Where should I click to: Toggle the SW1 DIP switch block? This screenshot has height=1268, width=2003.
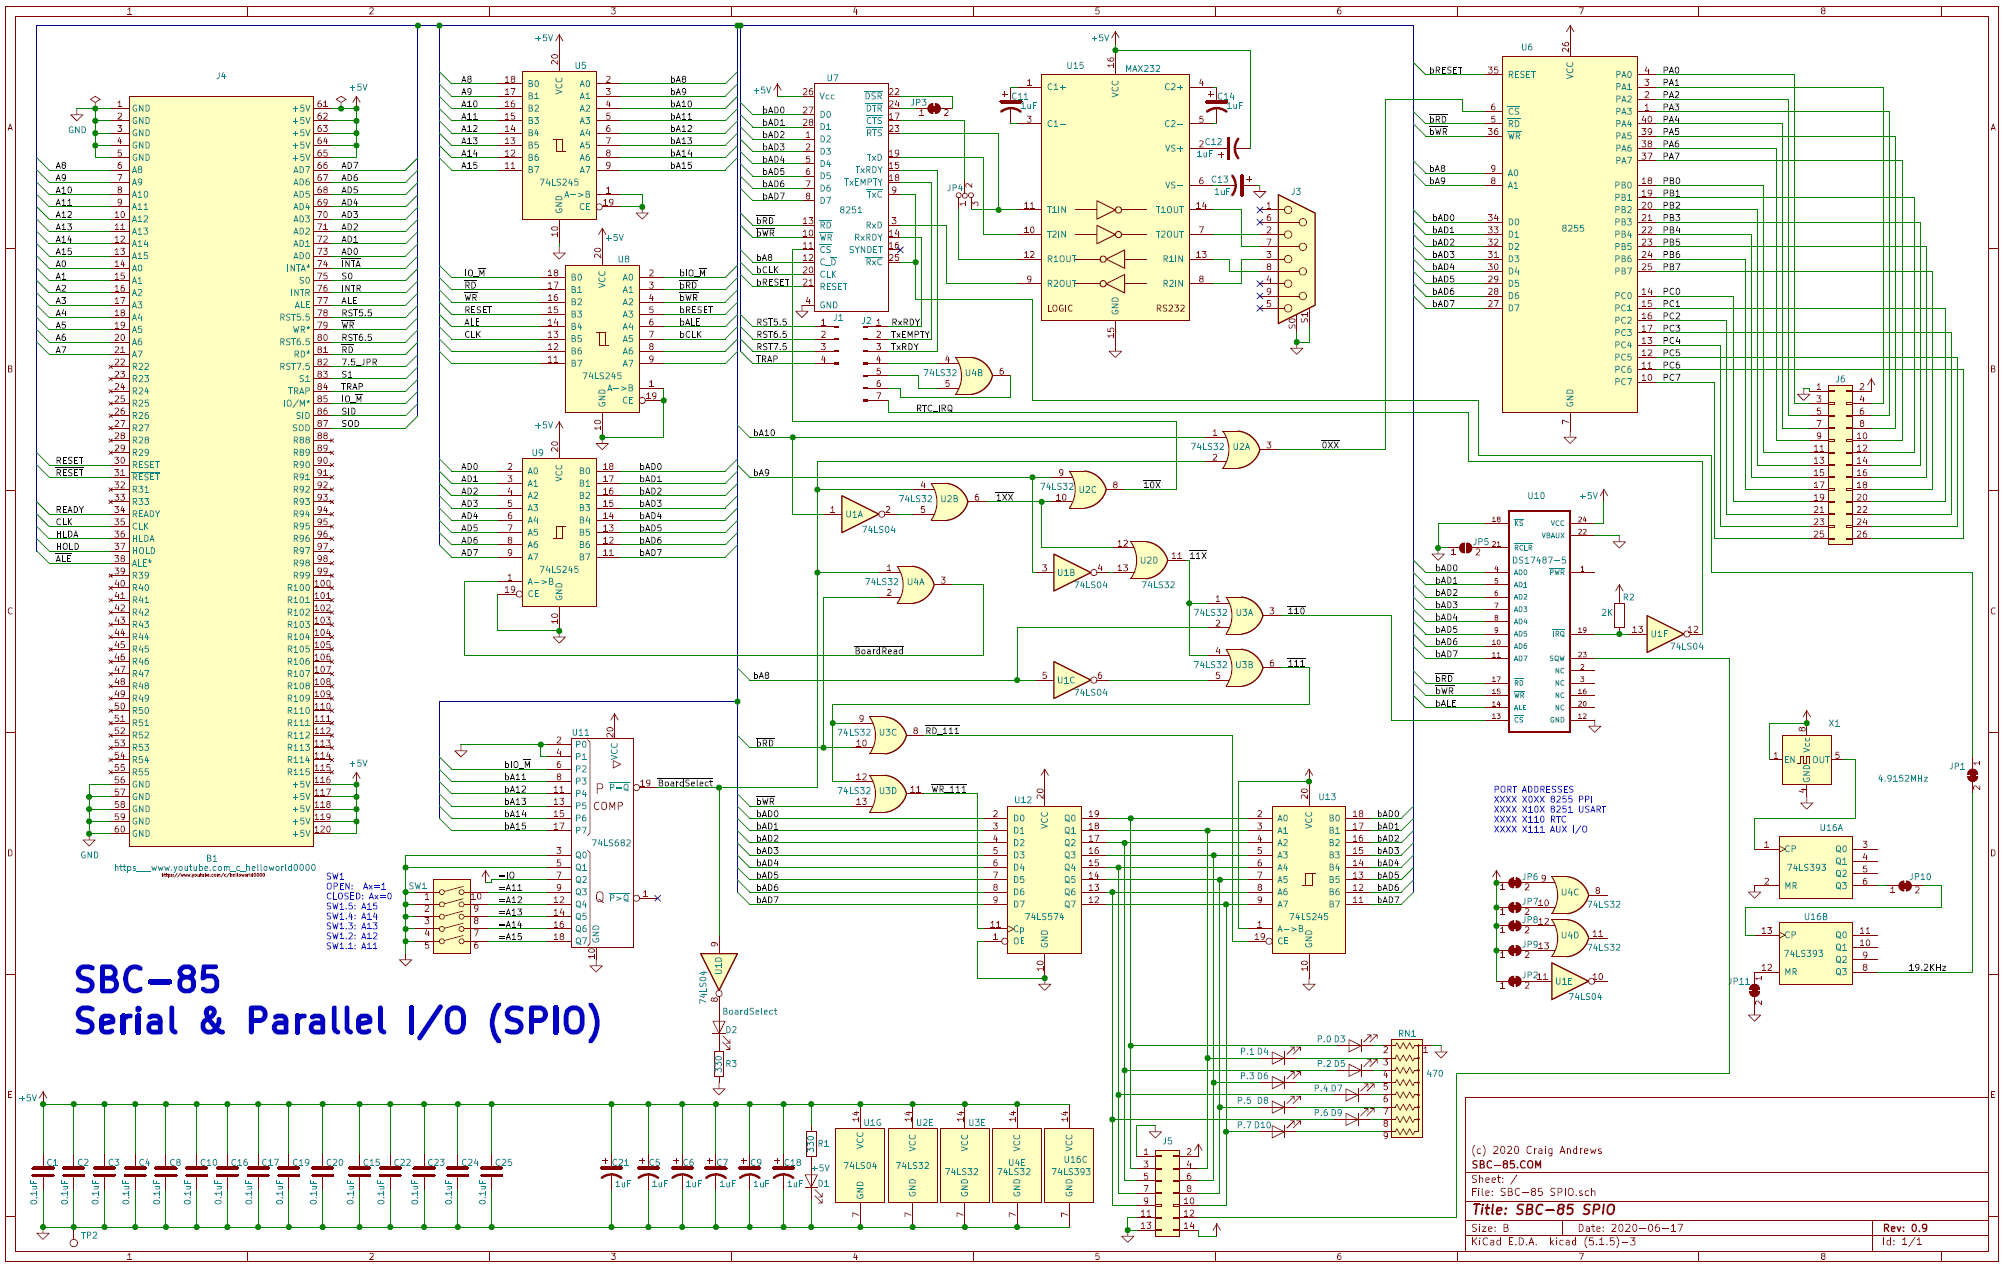coord(451,916)
